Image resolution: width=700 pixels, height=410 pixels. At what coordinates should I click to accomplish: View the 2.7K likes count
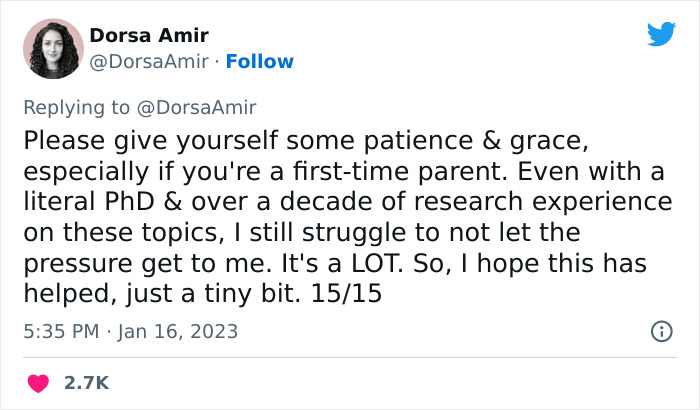point(87,383)
